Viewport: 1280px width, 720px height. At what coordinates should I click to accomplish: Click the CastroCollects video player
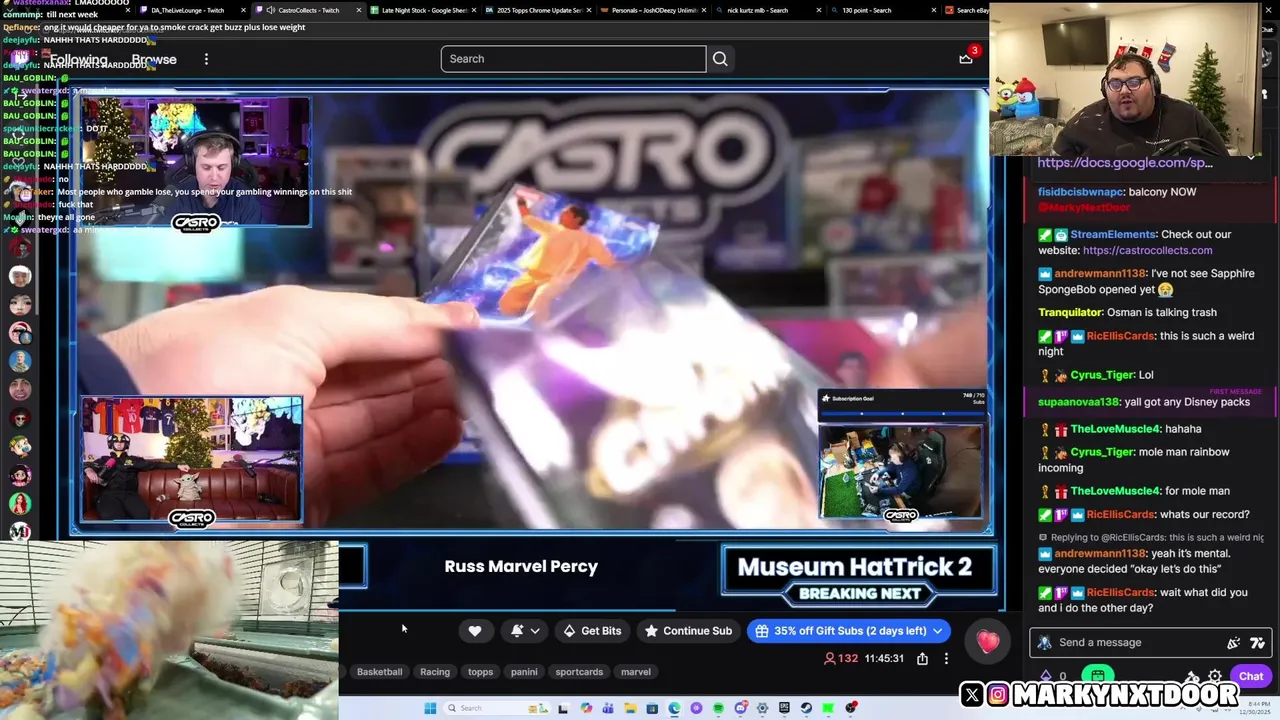(530, 312)
